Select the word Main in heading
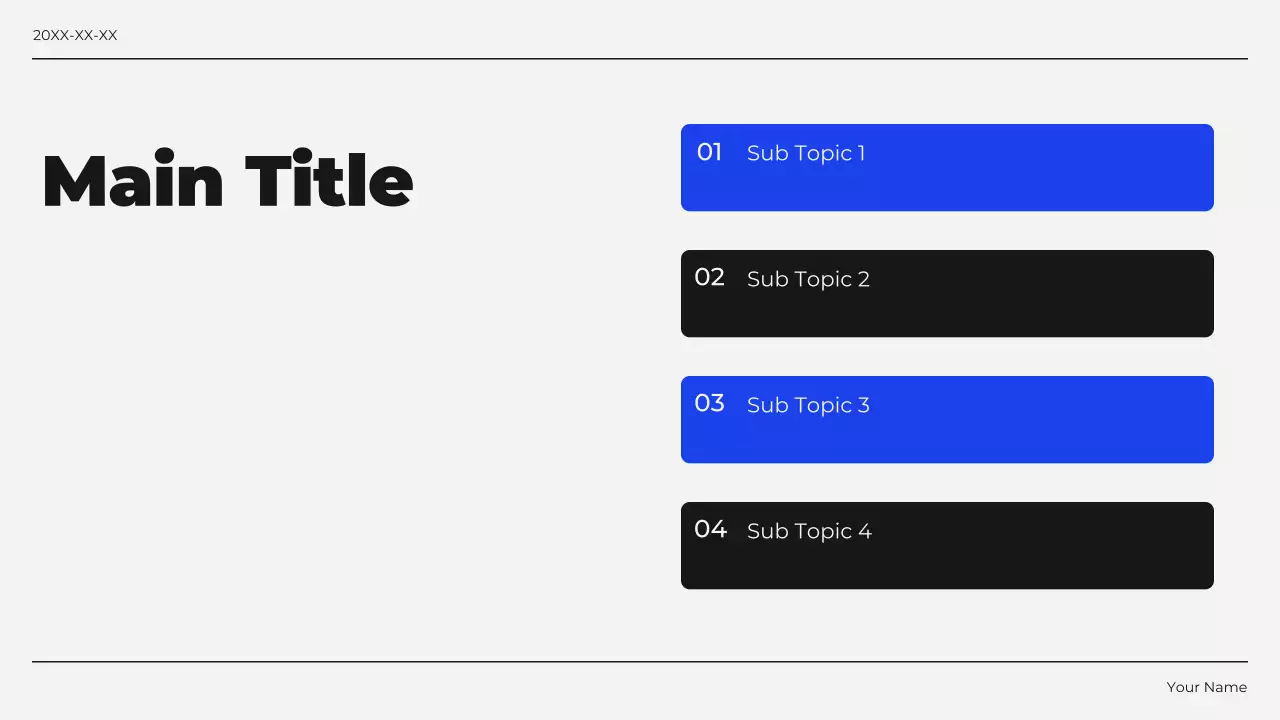Screen dimensions: 1280x720 132,182
